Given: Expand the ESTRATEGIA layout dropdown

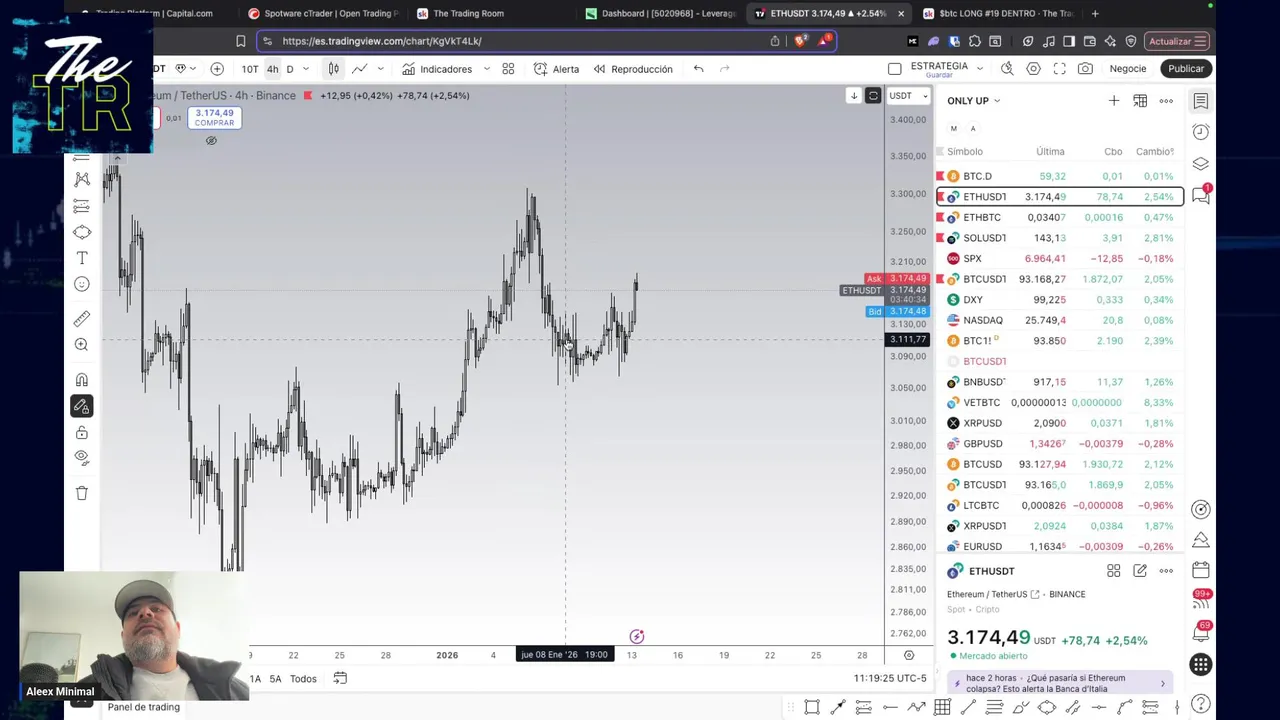Looking at the screenshot, I should [980, 69].
